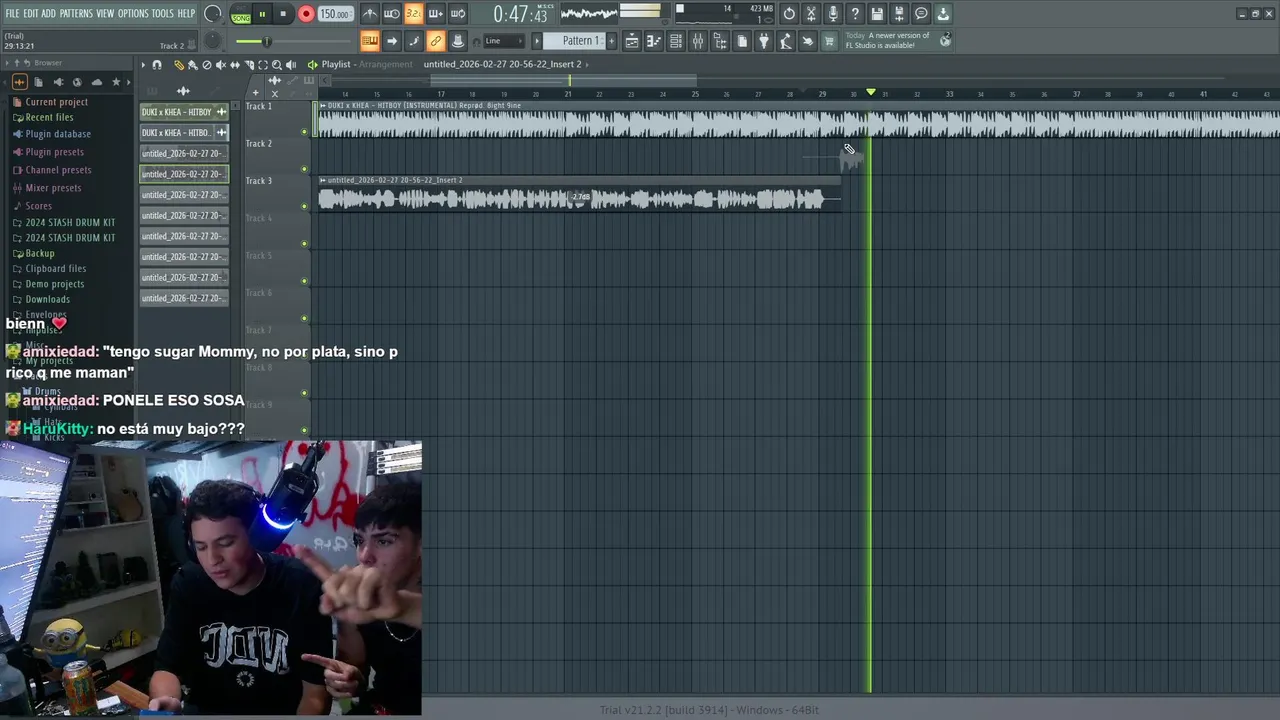Screen dimensions: 1280x720
Task: Open the Line snap dropdown
Action: 503,41
